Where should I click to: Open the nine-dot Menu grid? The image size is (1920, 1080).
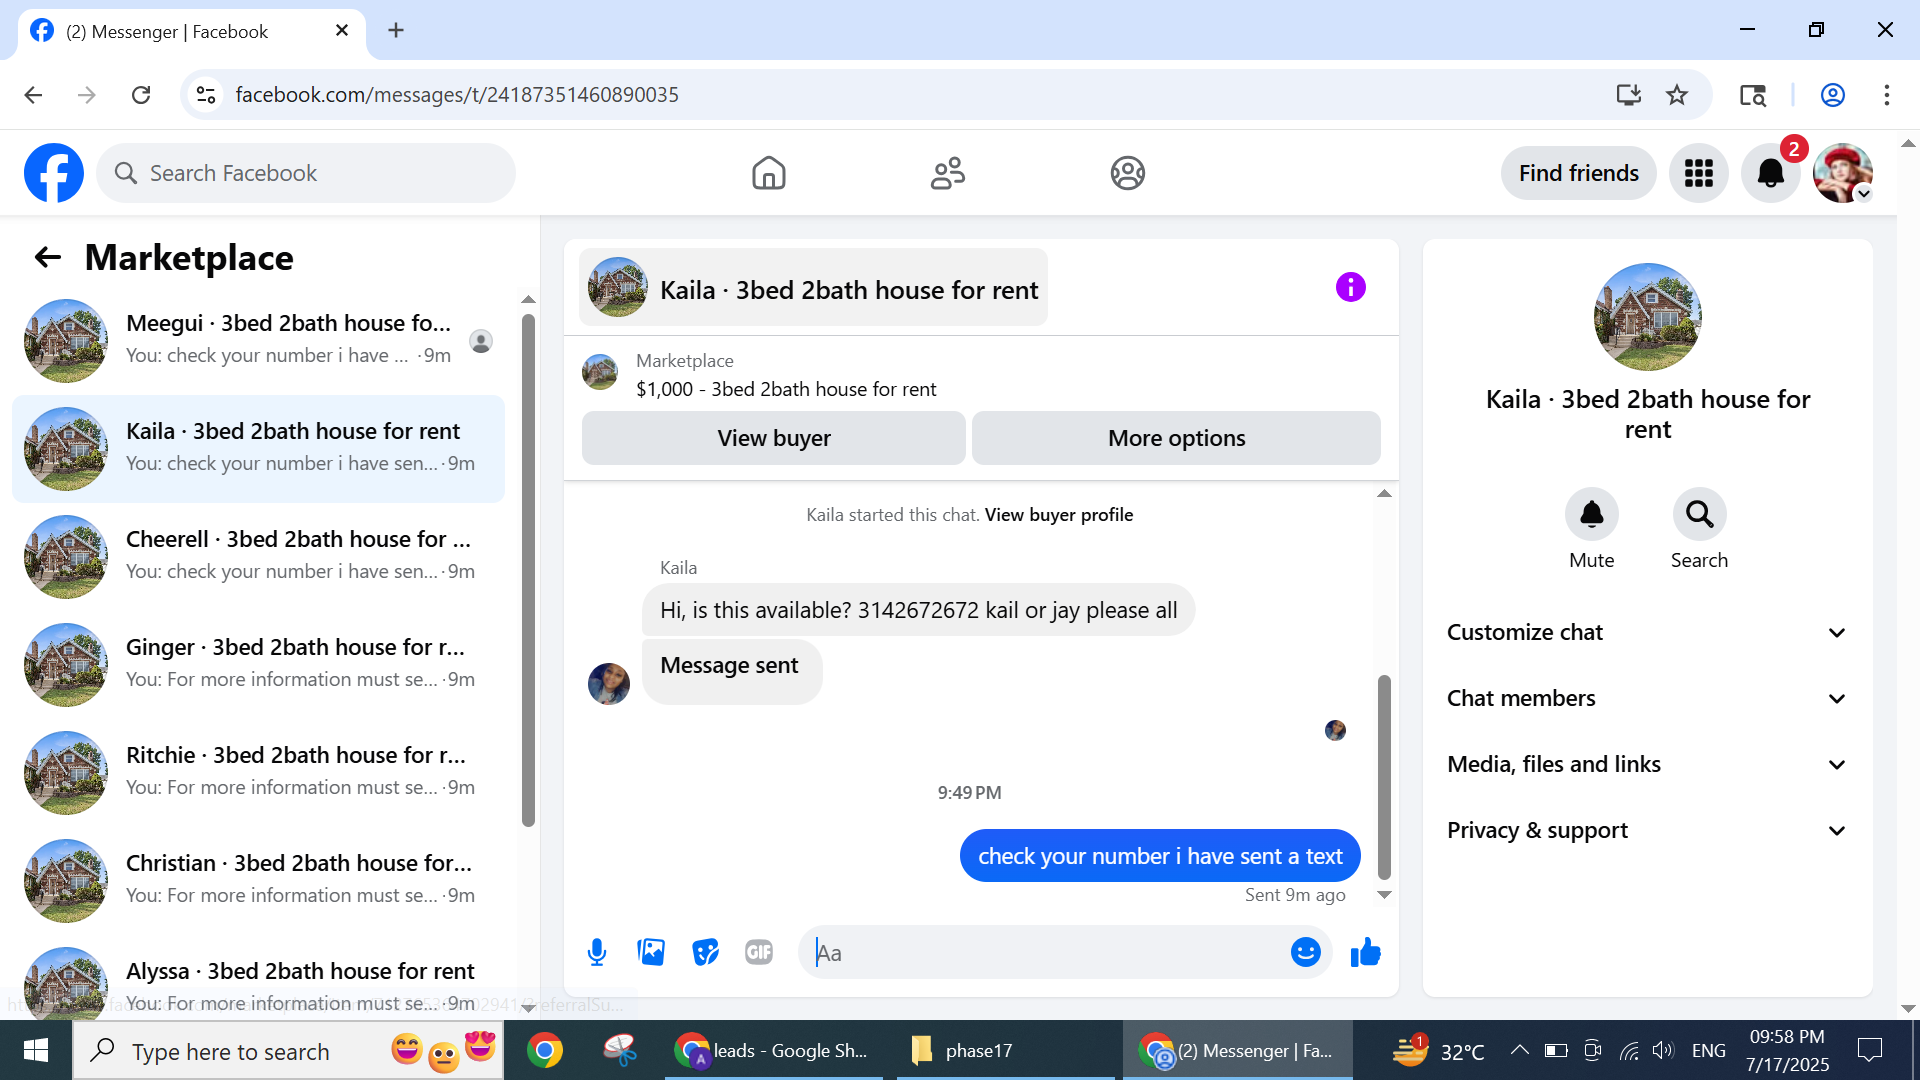click(x=1698, y=173)
